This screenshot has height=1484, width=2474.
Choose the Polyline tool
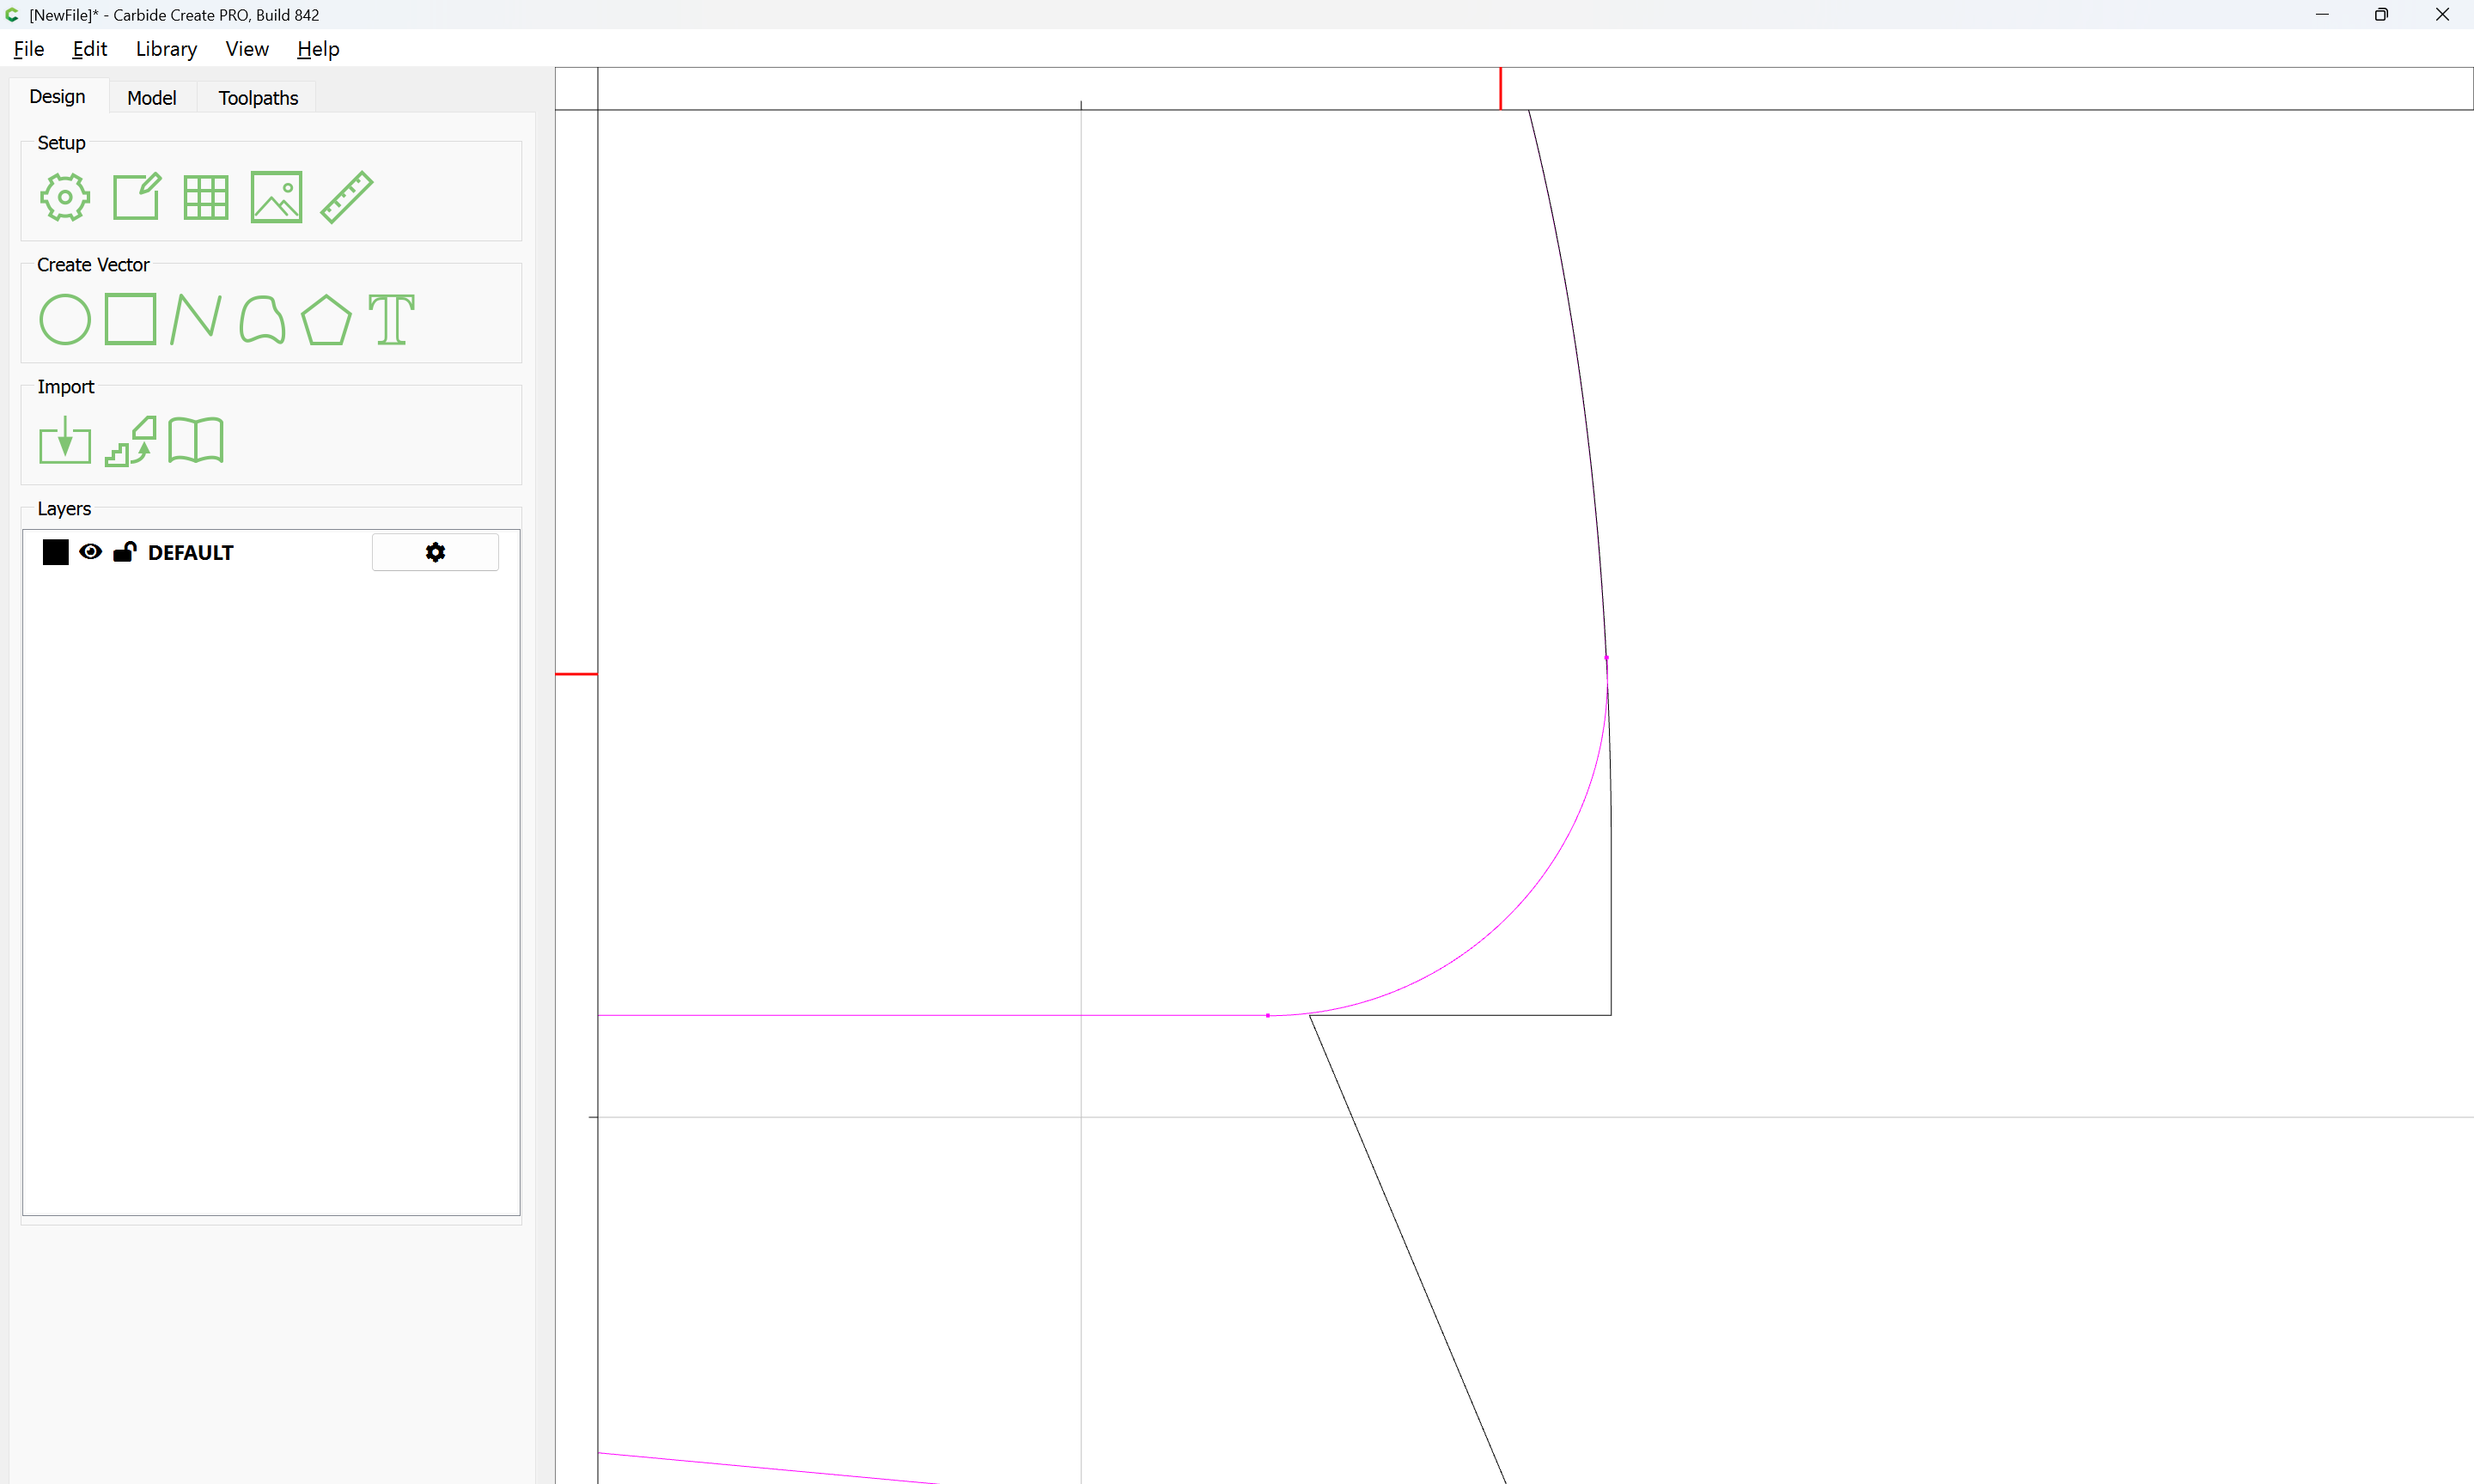pyautogui.click(x=196, y=320)
